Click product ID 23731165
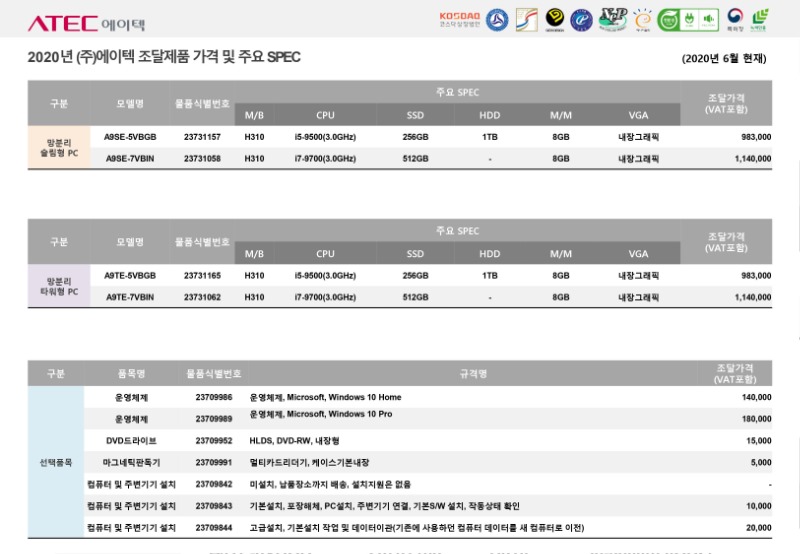The image size is (800, 554). point(202,275)
